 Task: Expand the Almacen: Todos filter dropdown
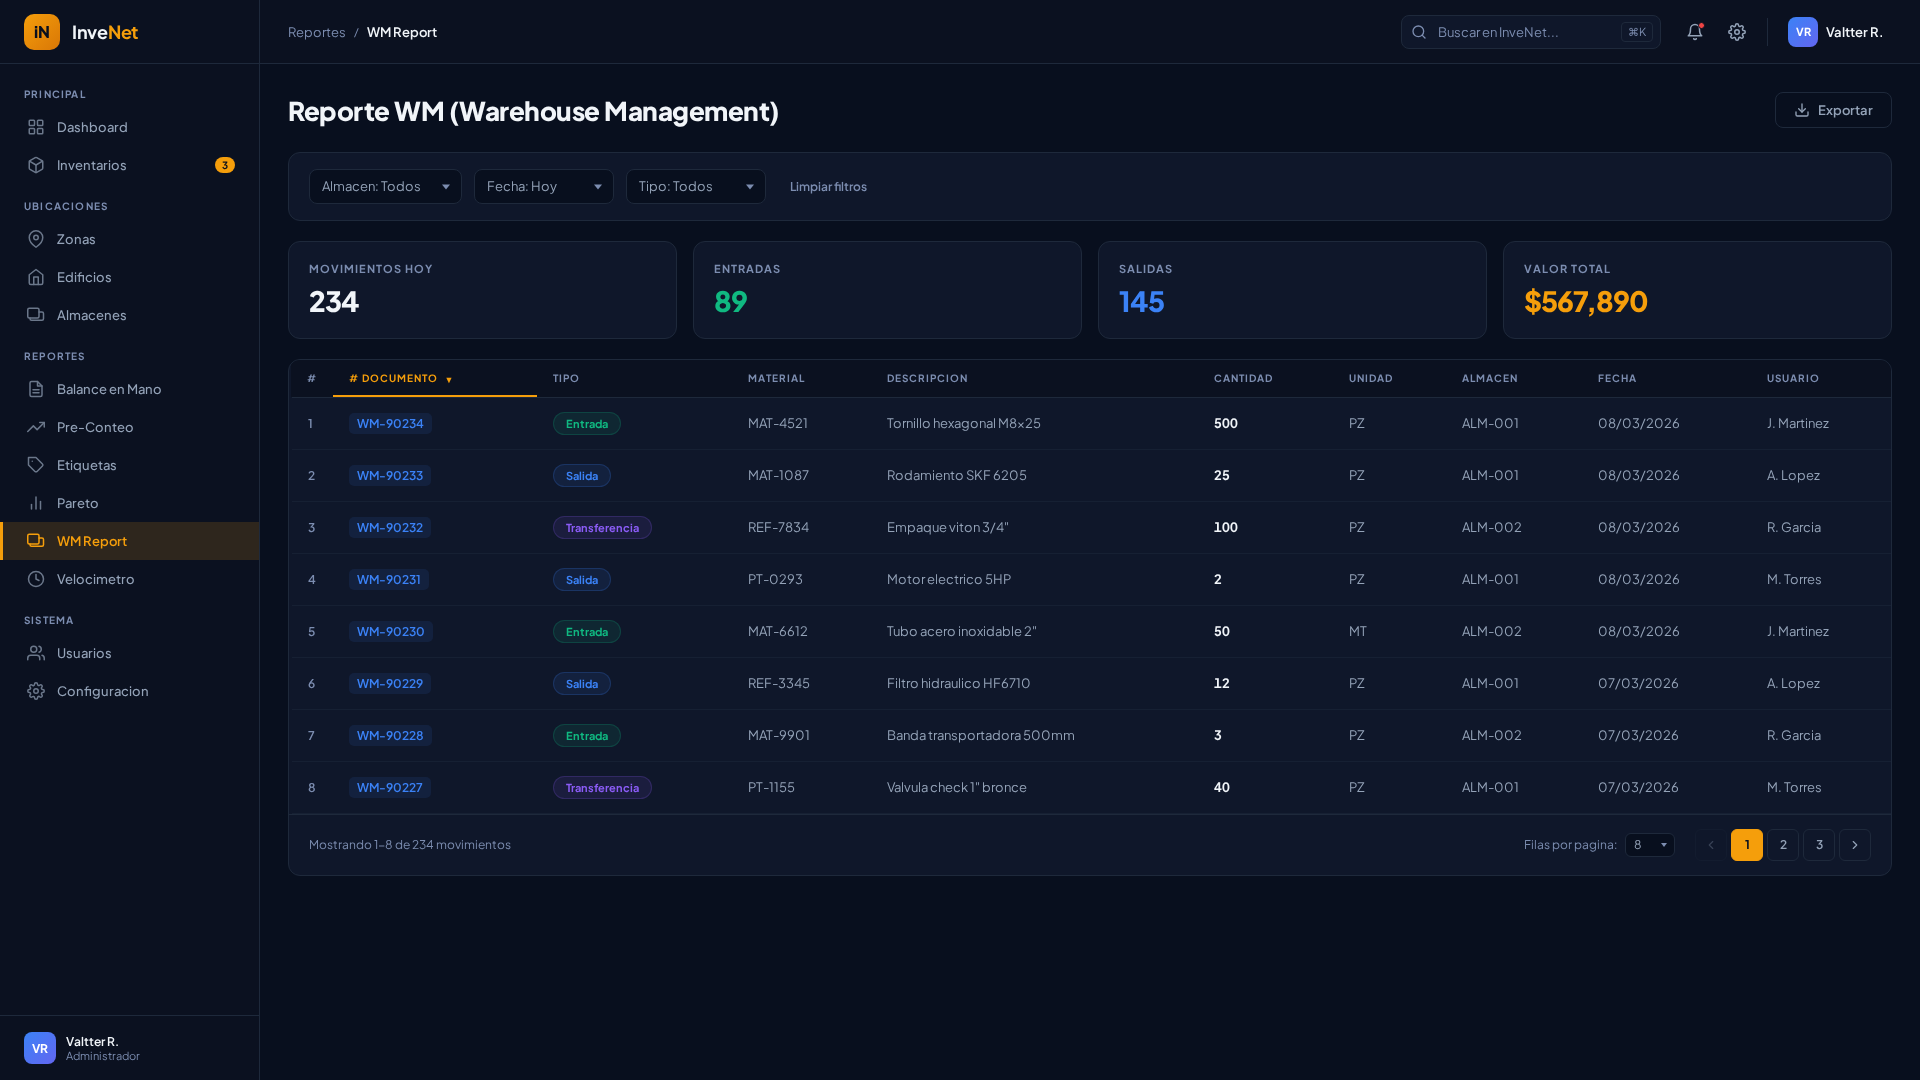coord(385,187)
